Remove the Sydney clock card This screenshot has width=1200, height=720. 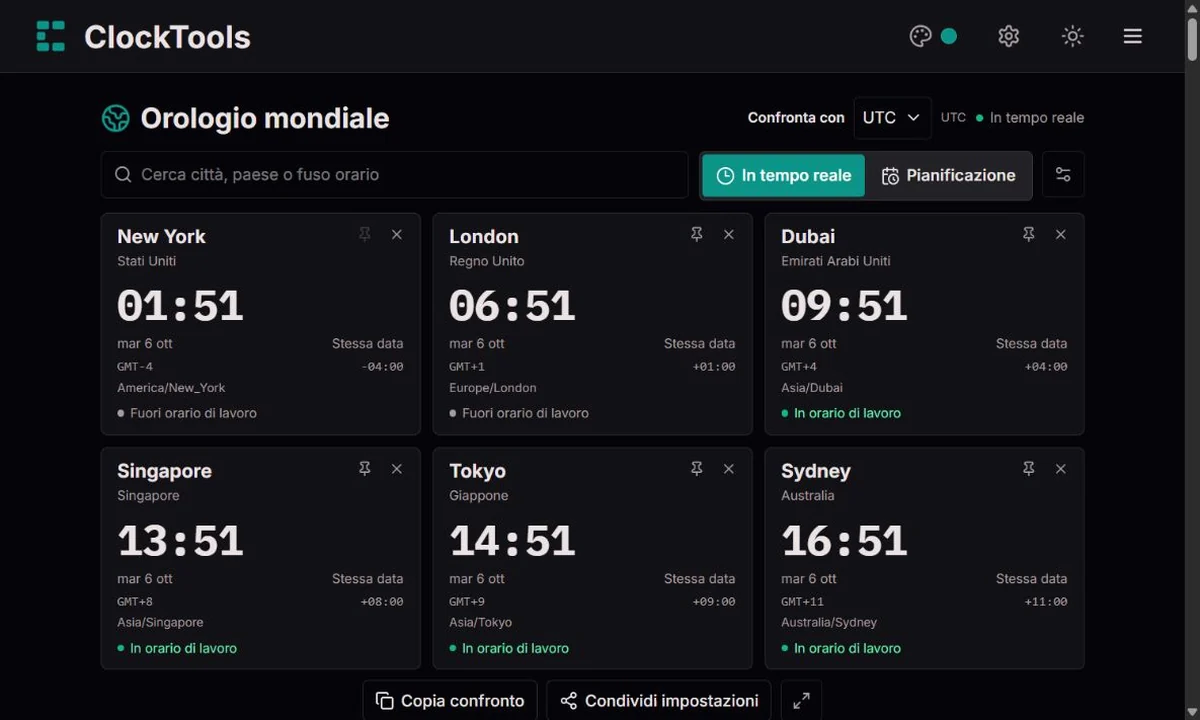[1061, 469]
